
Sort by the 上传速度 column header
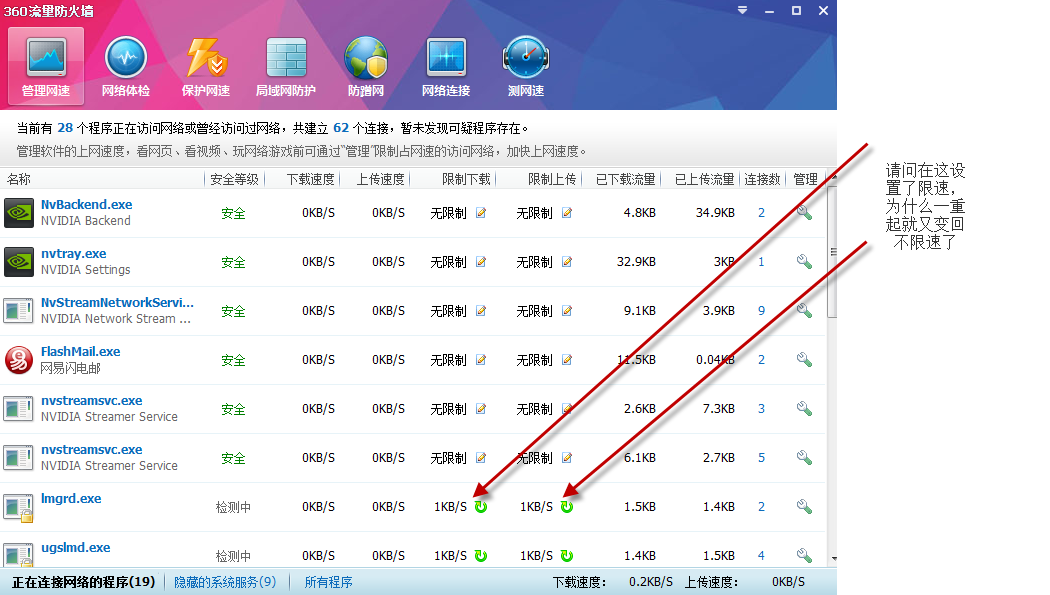tap(380, 179)
